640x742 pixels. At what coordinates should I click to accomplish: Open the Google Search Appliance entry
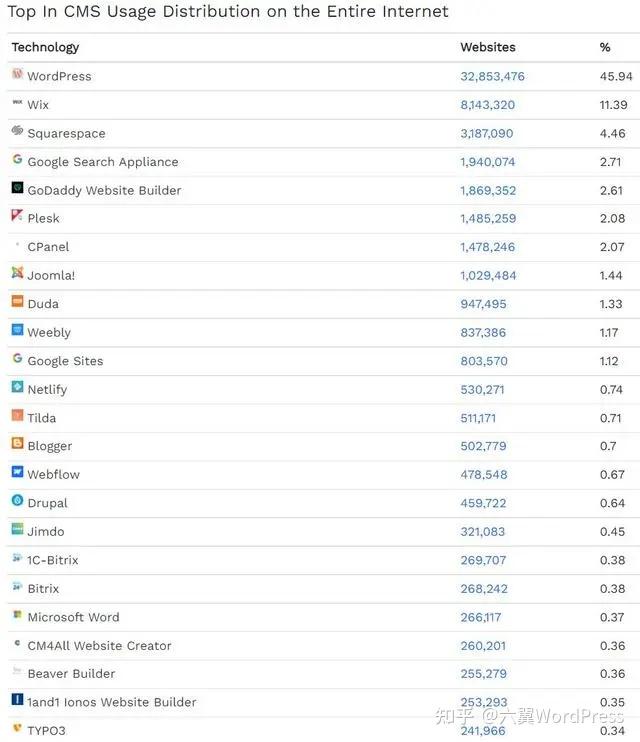point(102,162)
